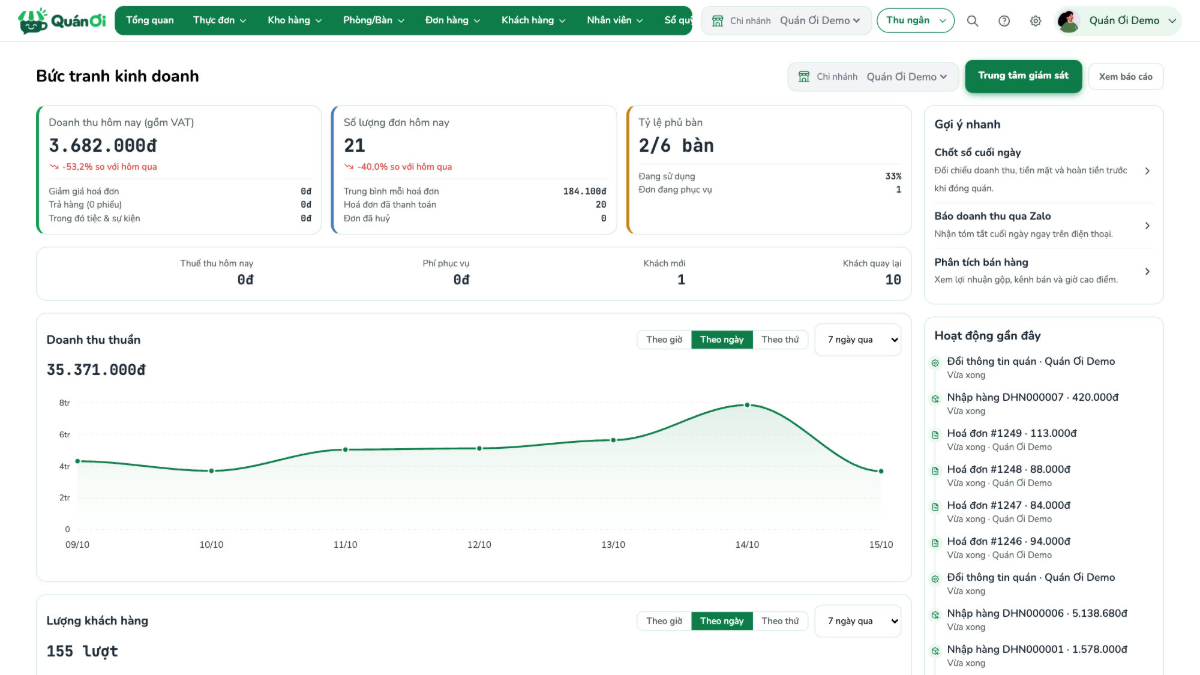Go to Tổng quan tab
Viewport: 1200px width, 675px height.
(x=150, y=21)
